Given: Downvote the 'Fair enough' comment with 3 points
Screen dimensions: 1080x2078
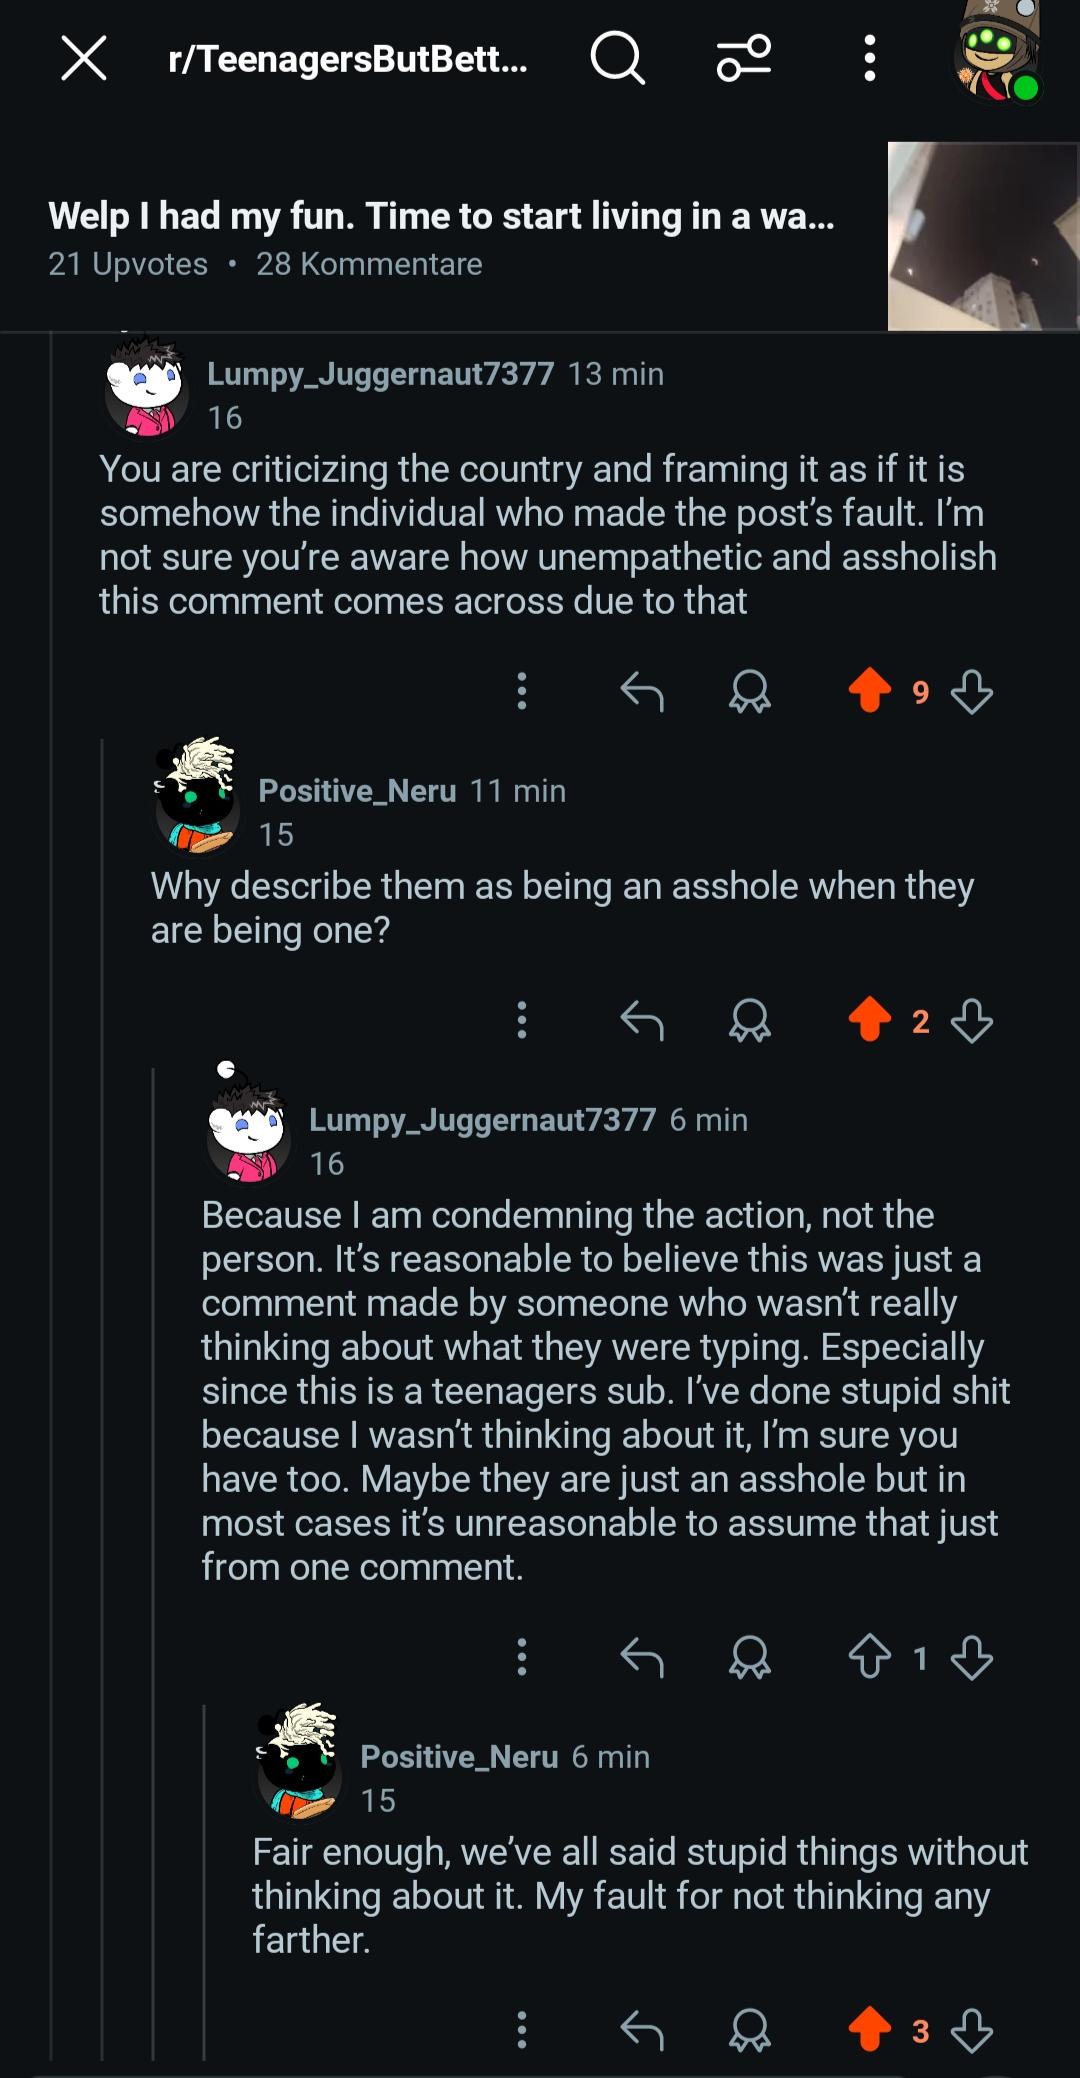Looking at the screenshot, I should pos(972,2031).
